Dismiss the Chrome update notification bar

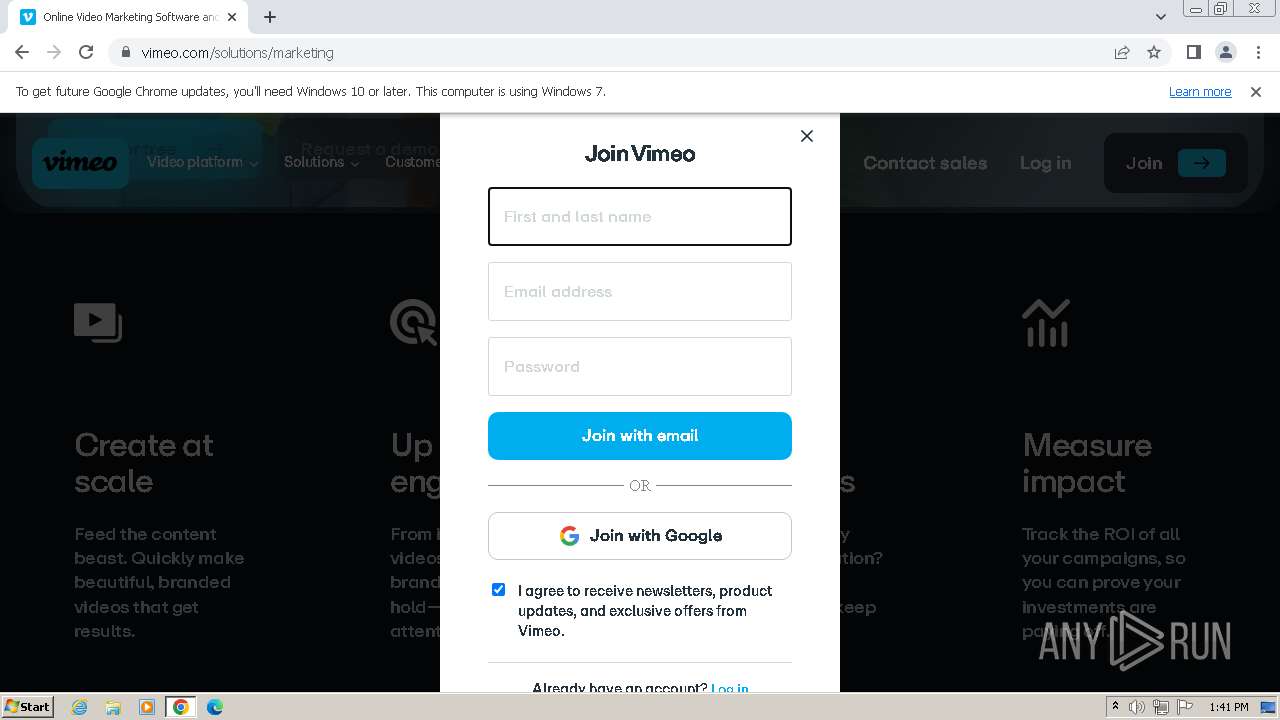[1256, 92]
